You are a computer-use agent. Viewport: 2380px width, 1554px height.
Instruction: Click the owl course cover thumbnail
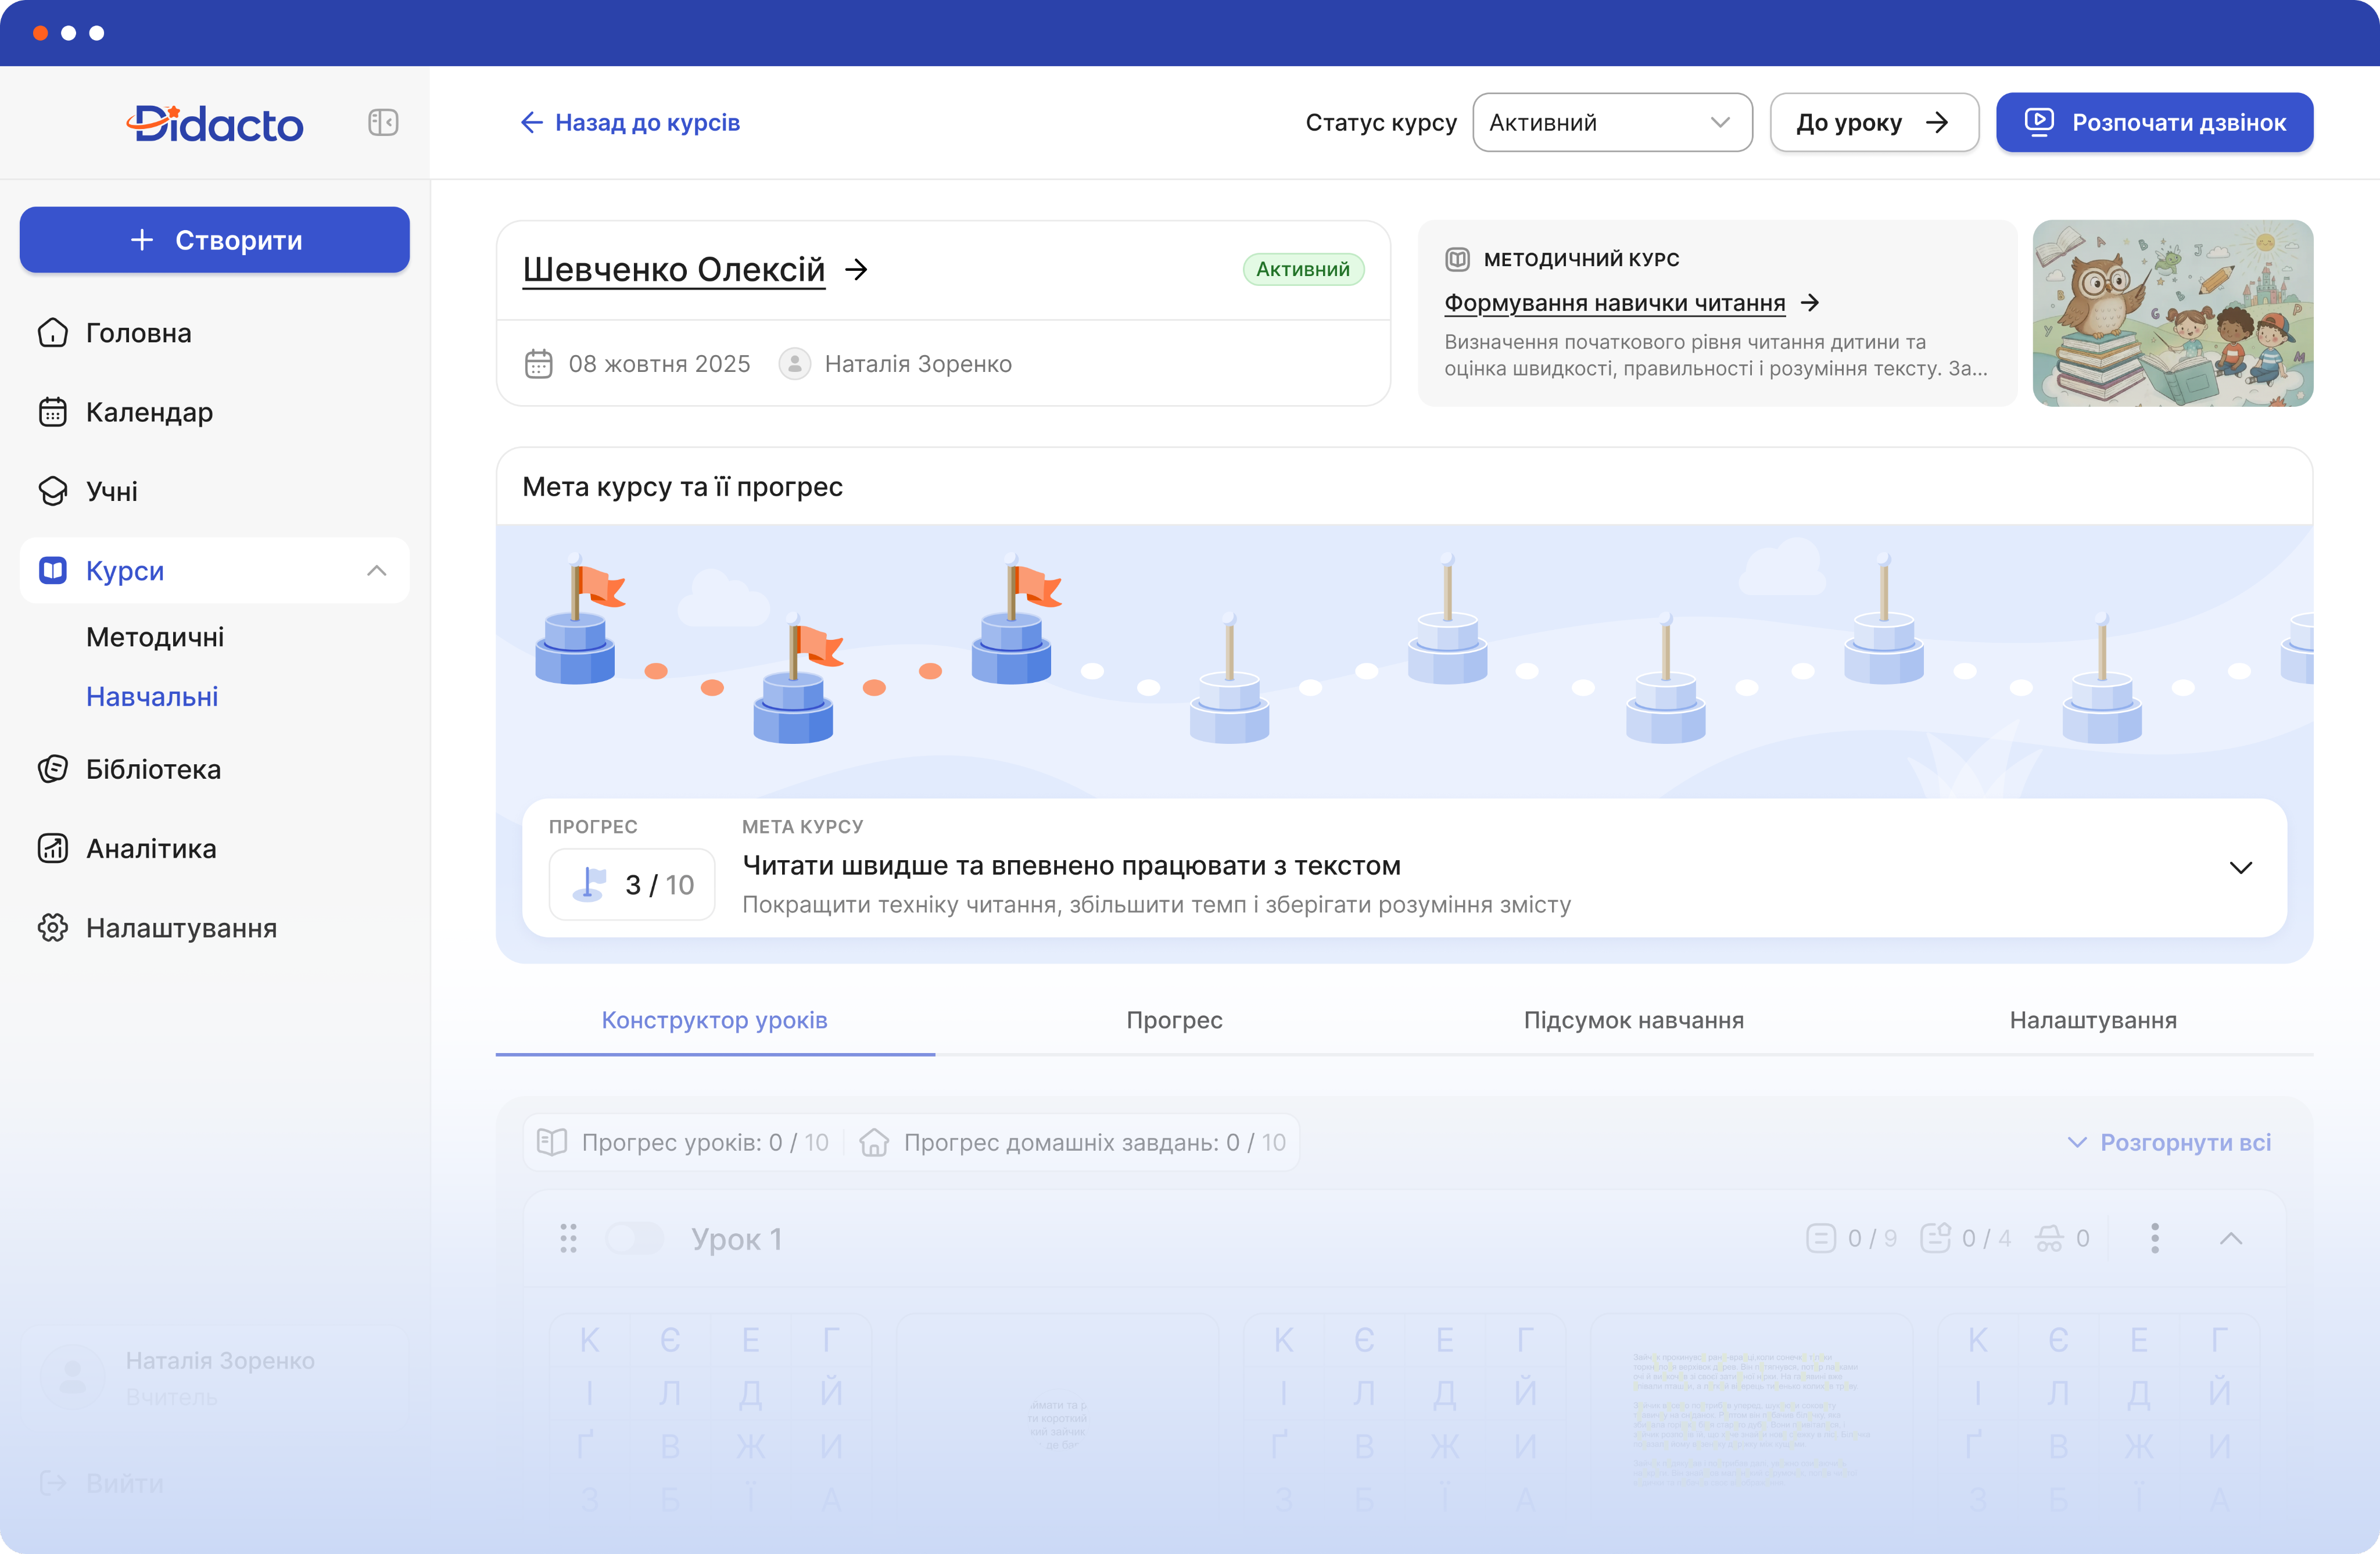[x=2173, y=313]
